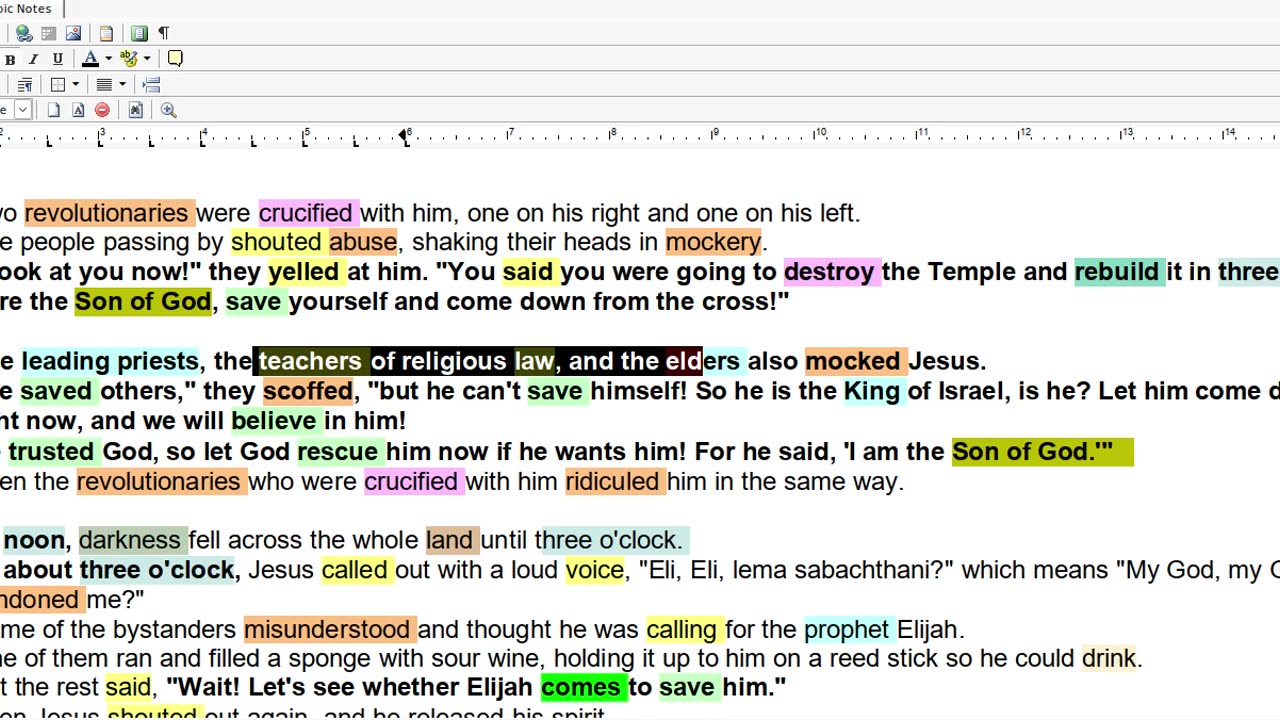Click the word "scoffed"

click(308, 391)
